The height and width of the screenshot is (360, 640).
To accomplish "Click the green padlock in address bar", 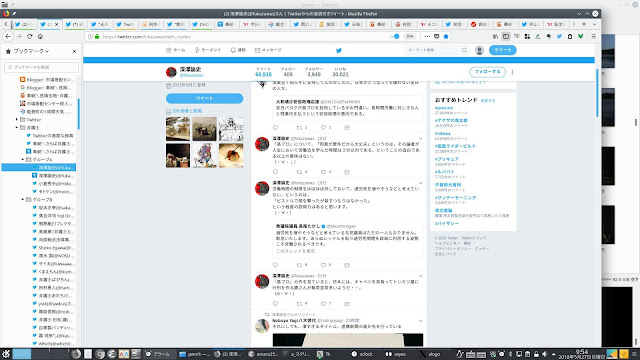I will click(x=97, y=36).
